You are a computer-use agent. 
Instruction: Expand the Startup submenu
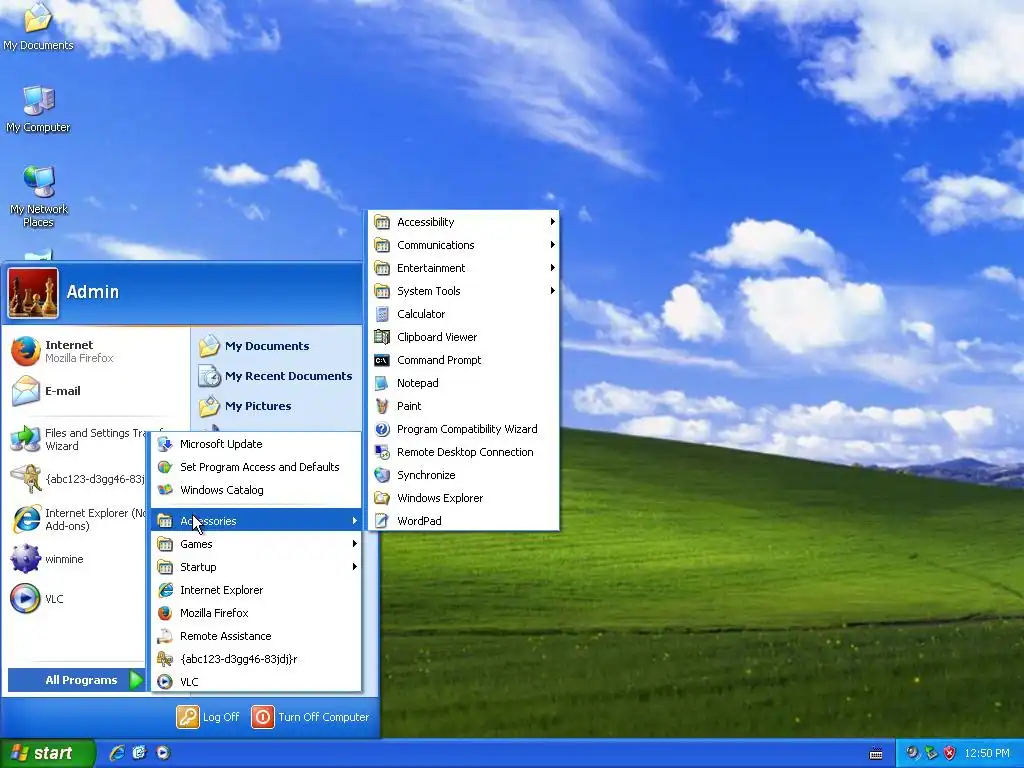coord(257,567)
